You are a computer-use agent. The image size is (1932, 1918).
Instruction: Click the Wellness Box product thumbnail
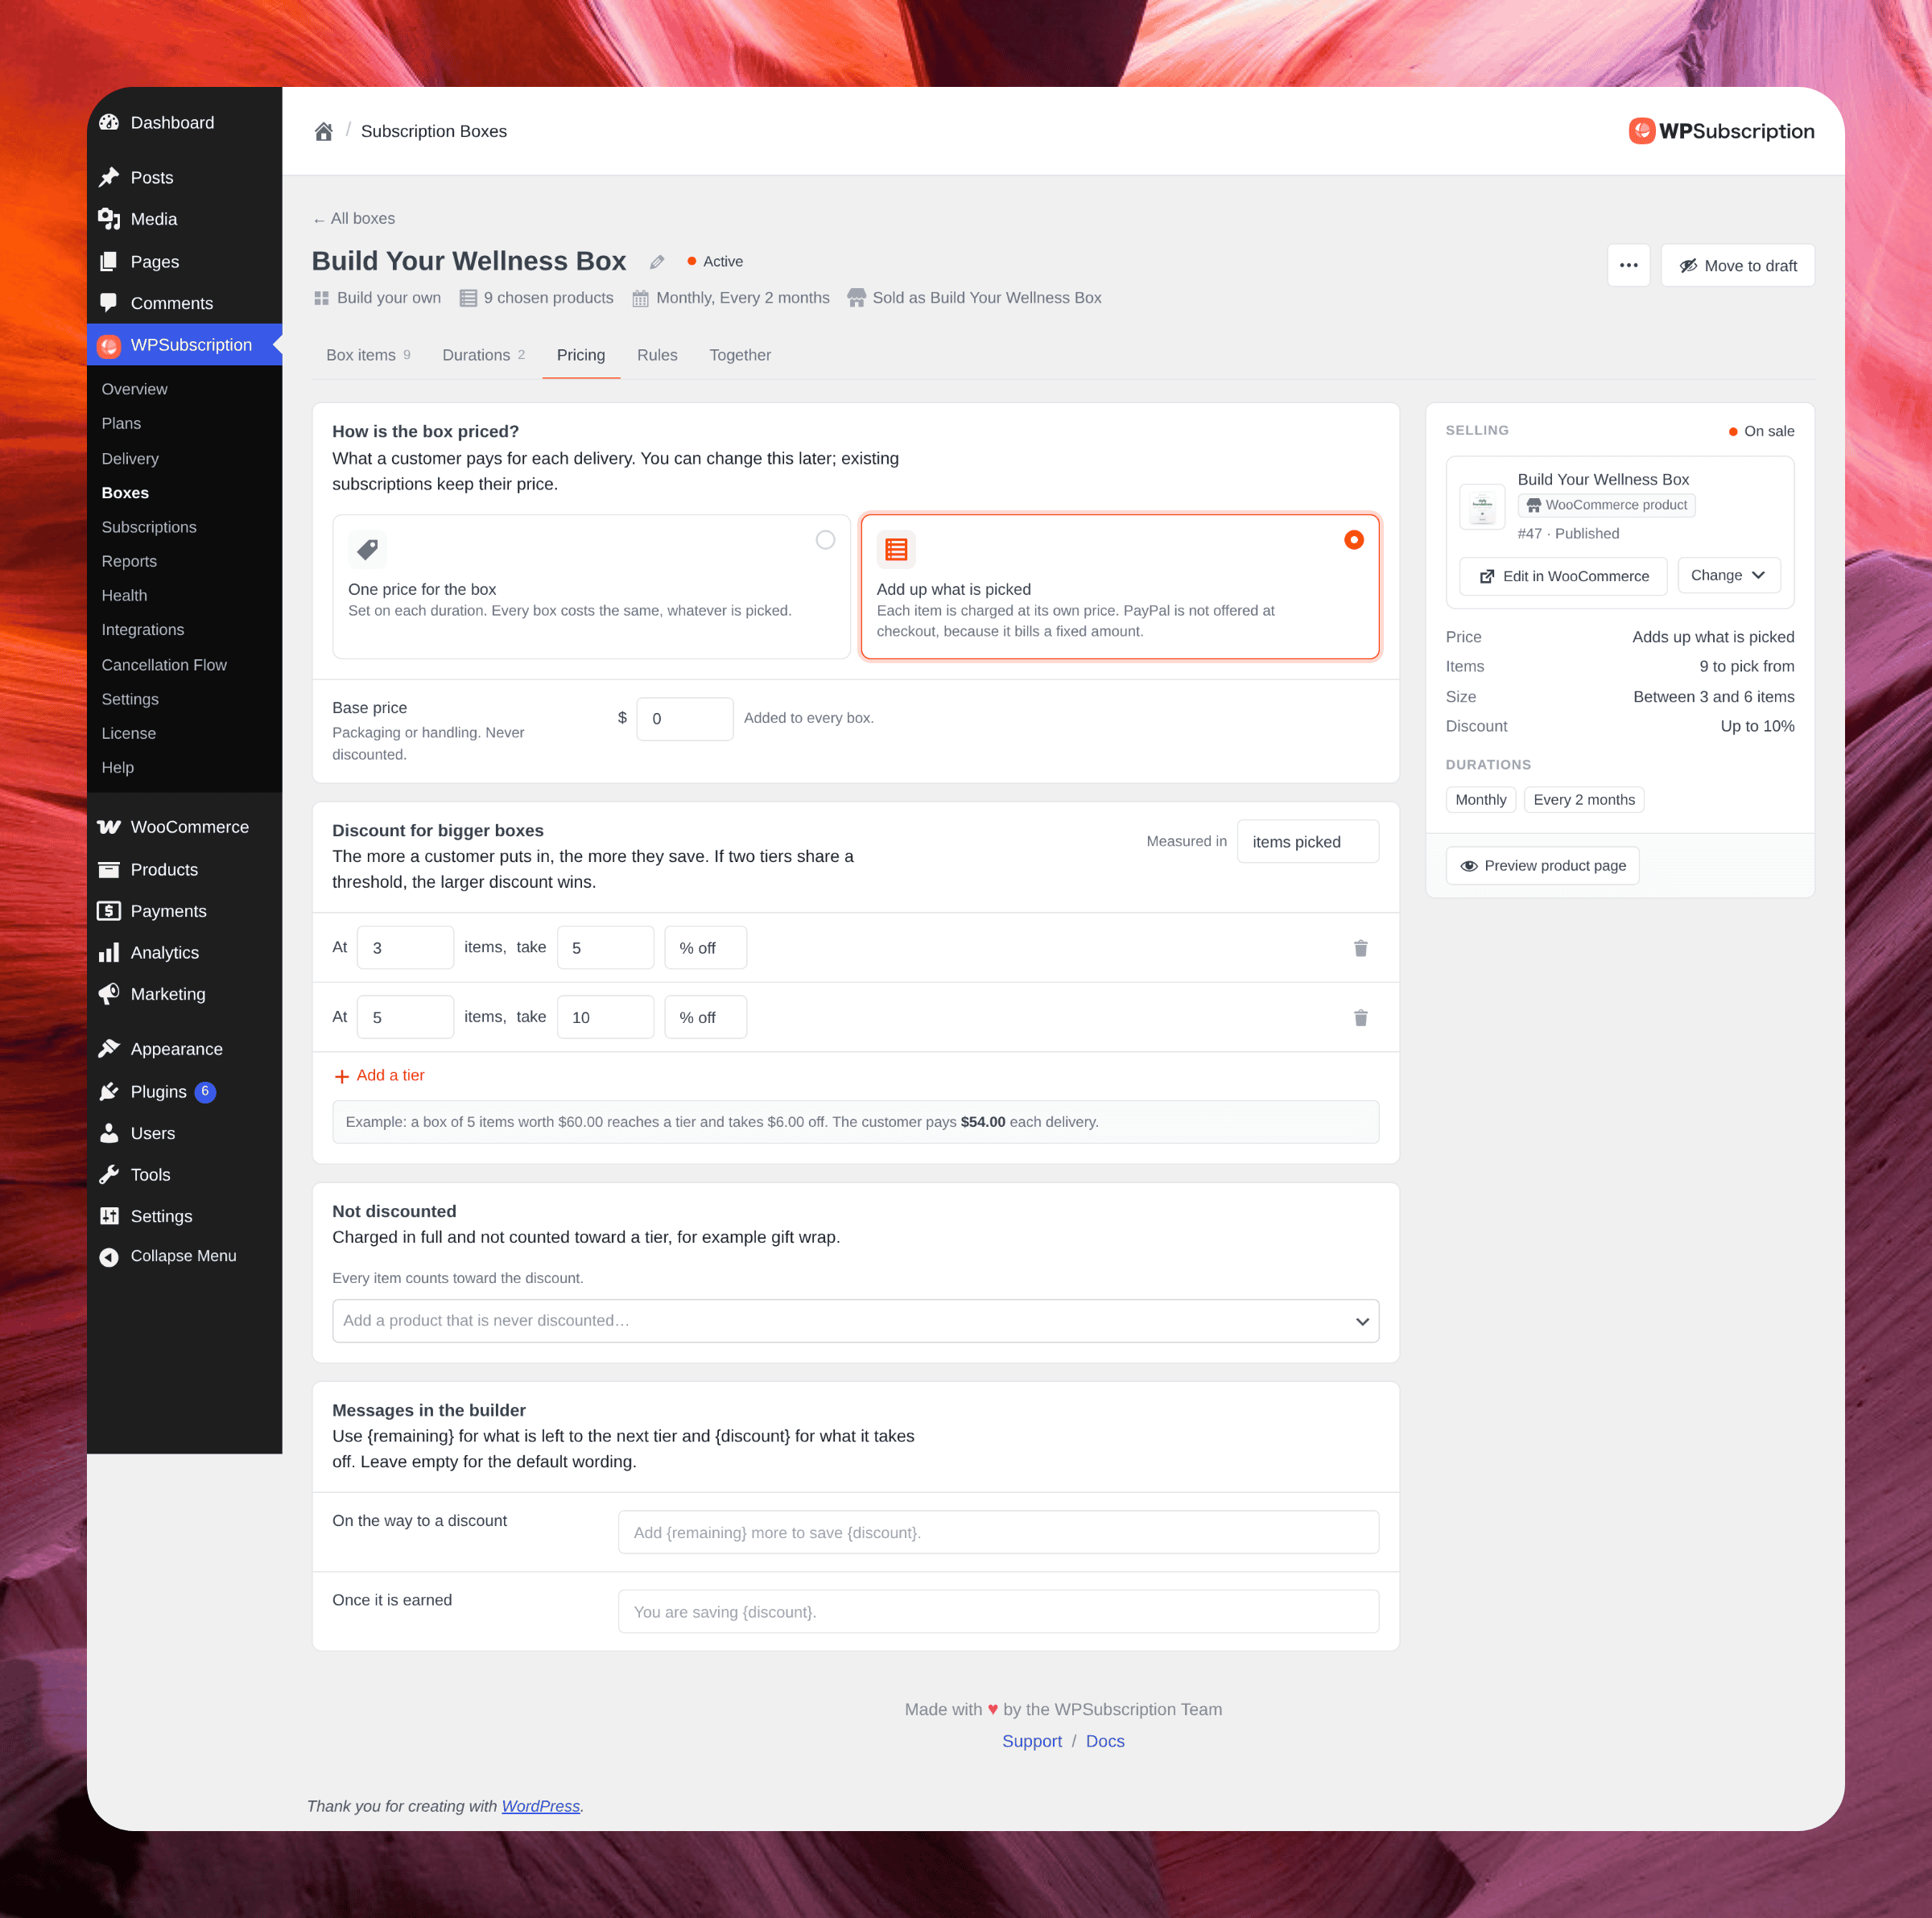(1482, 507)
